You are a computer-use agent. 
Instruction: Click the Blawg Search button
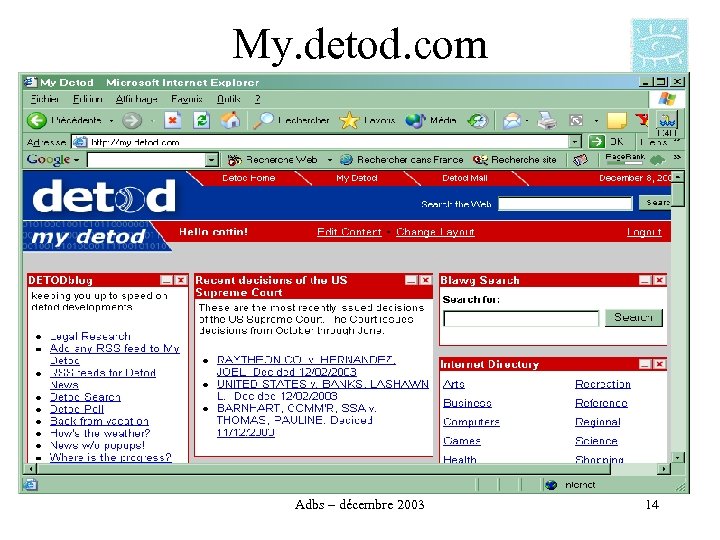(634, 318)
